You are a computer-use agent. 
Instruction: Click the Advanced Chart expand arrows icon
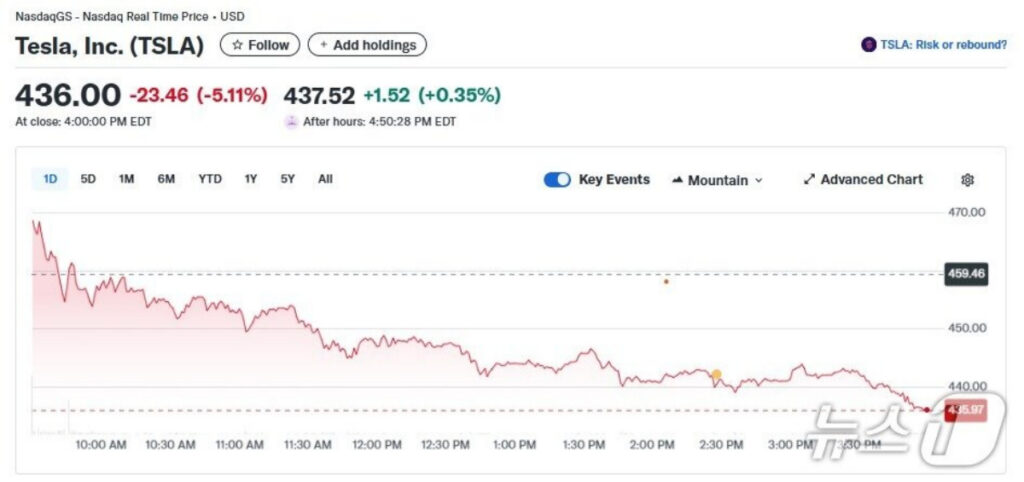click(x=809, y=180)
